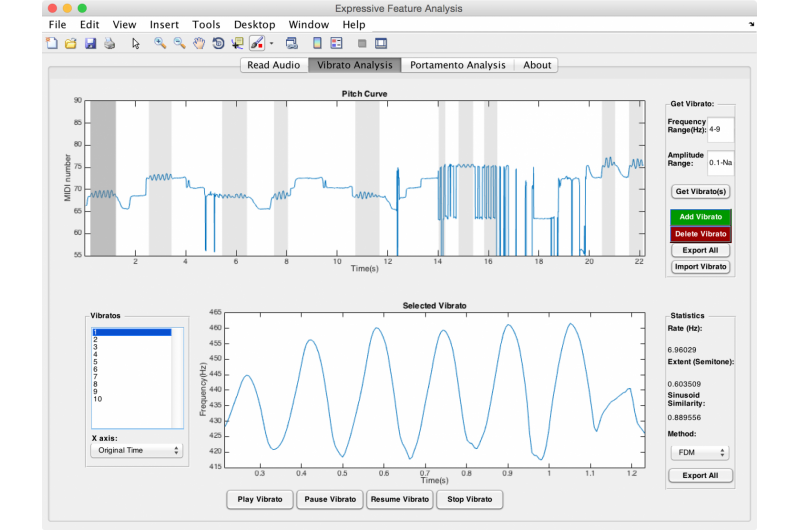Viewport: 800px width, 530px height.
Task: Select the Pan hand tool
Action: point(199,43)
